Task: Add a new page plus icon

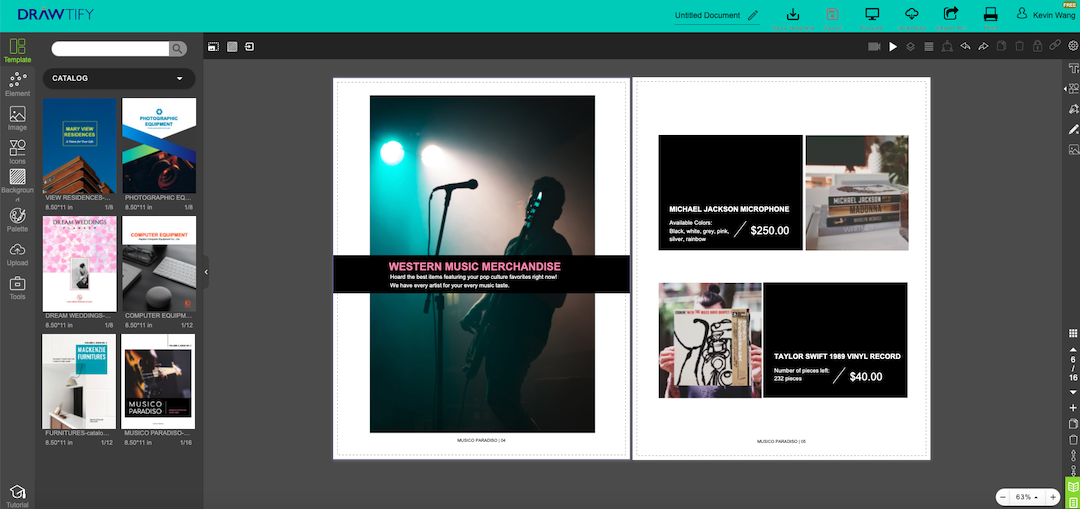Action: [1072, 408]
